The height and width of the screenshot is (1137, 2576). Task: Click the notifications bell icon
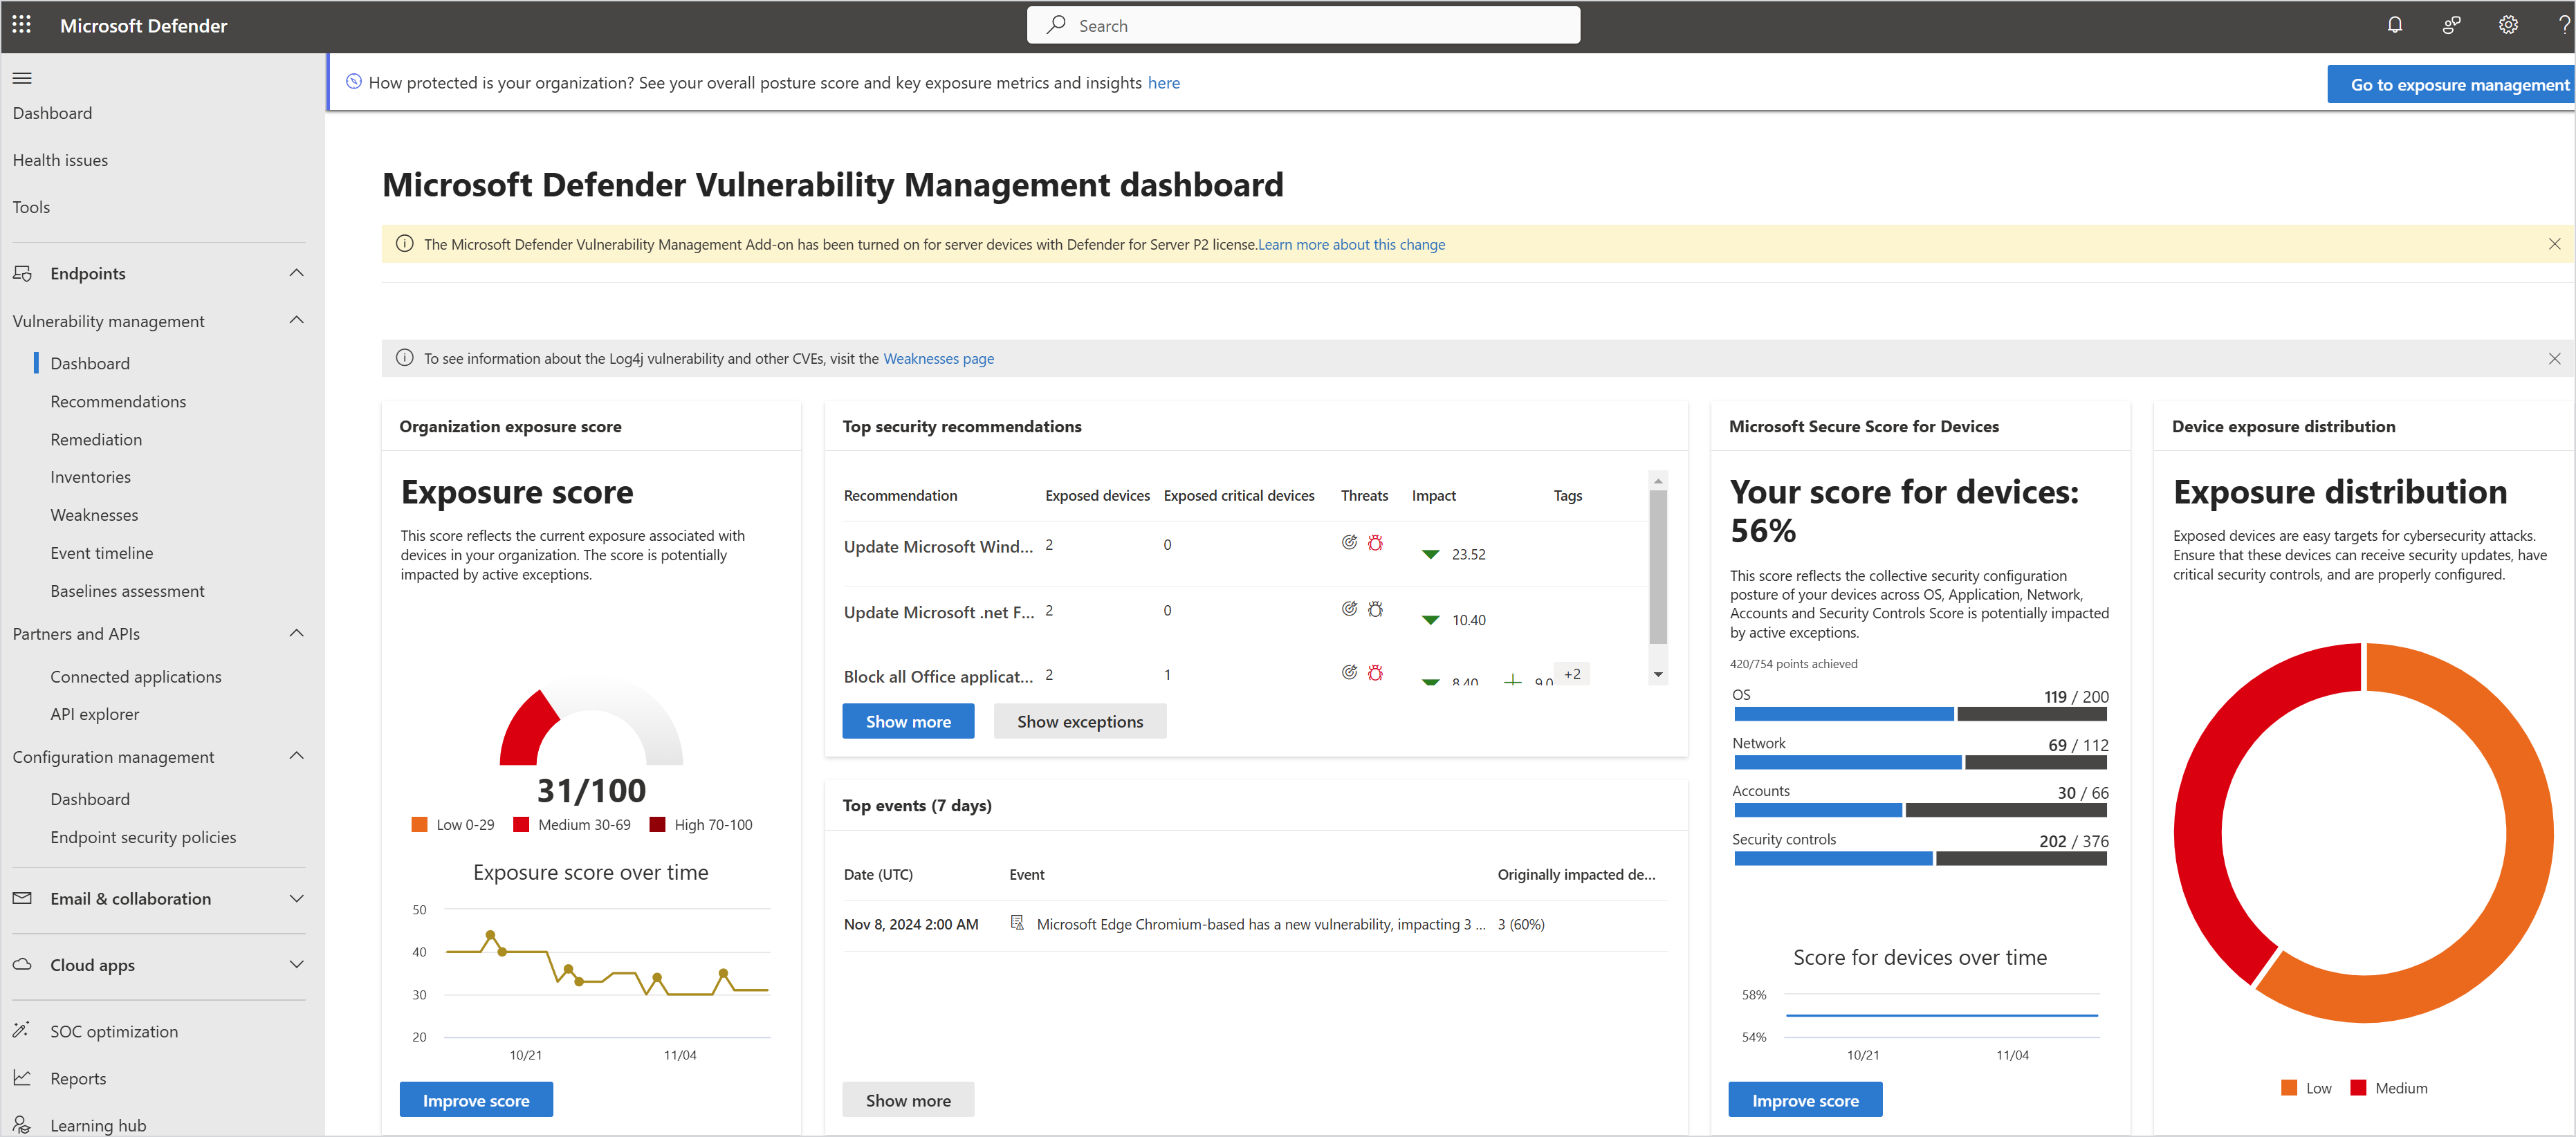tap(2394, 25)
